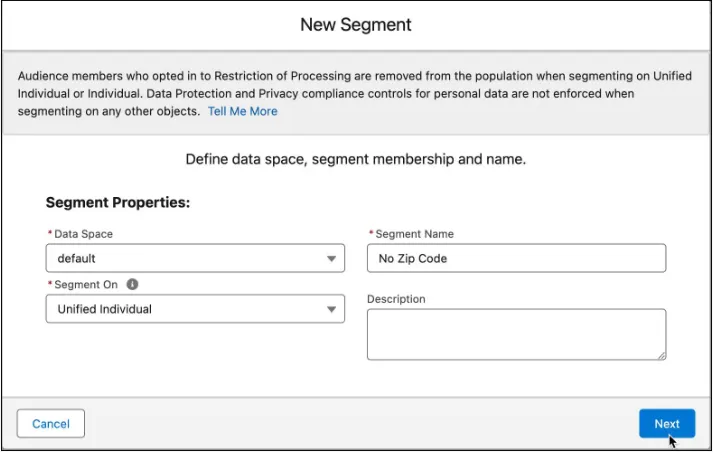Click the Restriction of Processing notice text

click(340, 93)
